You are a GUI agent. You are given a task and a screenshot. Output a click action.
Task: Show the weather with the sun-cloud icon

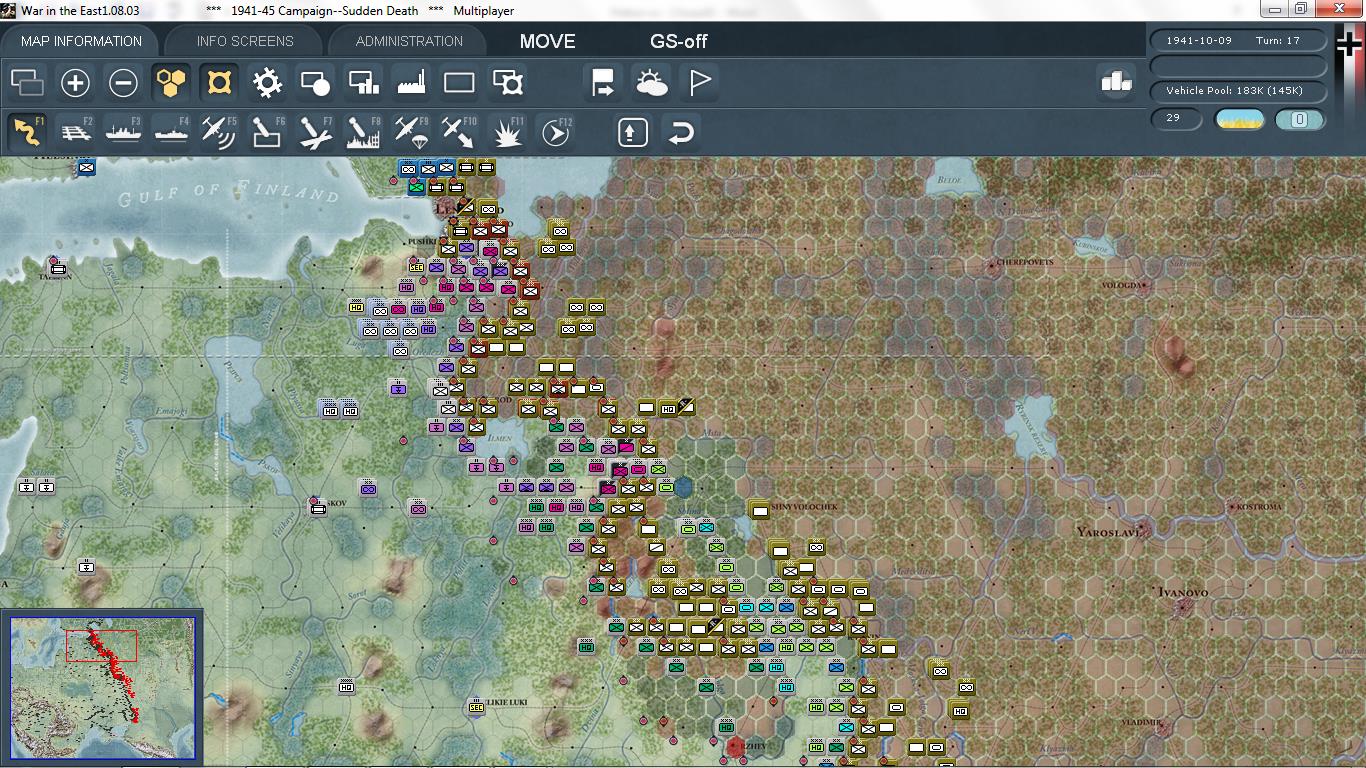pos(651,83)
